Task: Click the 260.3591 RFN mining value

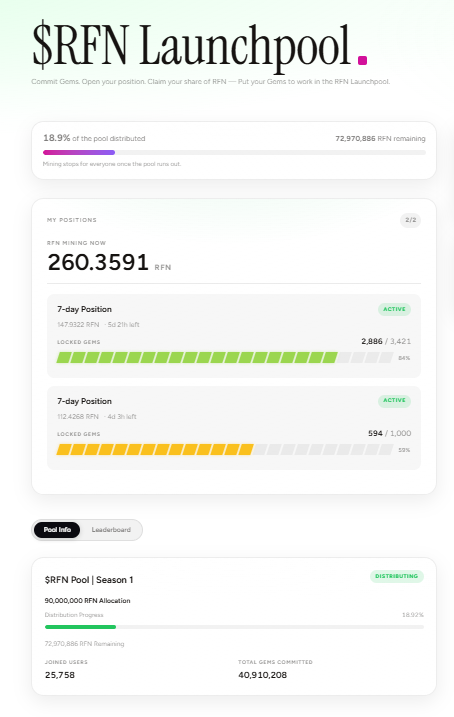Action: [109, 263]
